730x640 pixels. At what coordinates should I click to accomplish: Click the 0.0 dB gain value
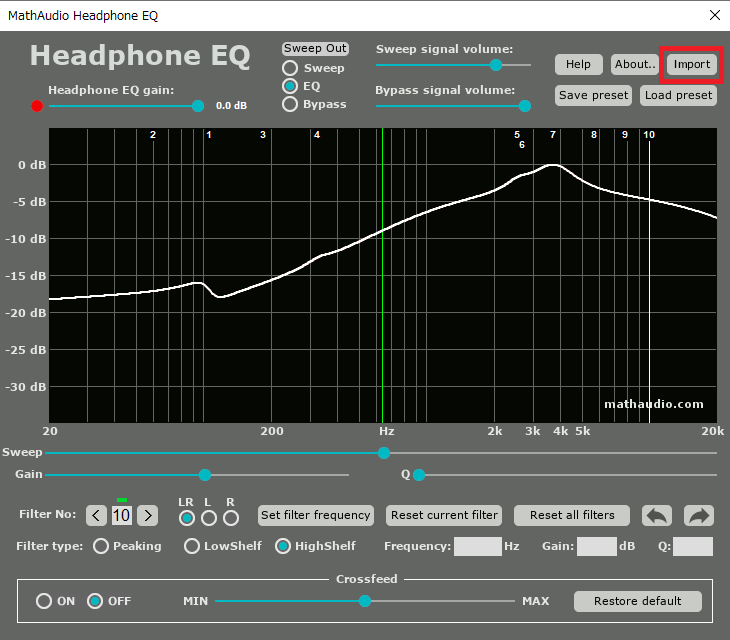click(231, 106)
